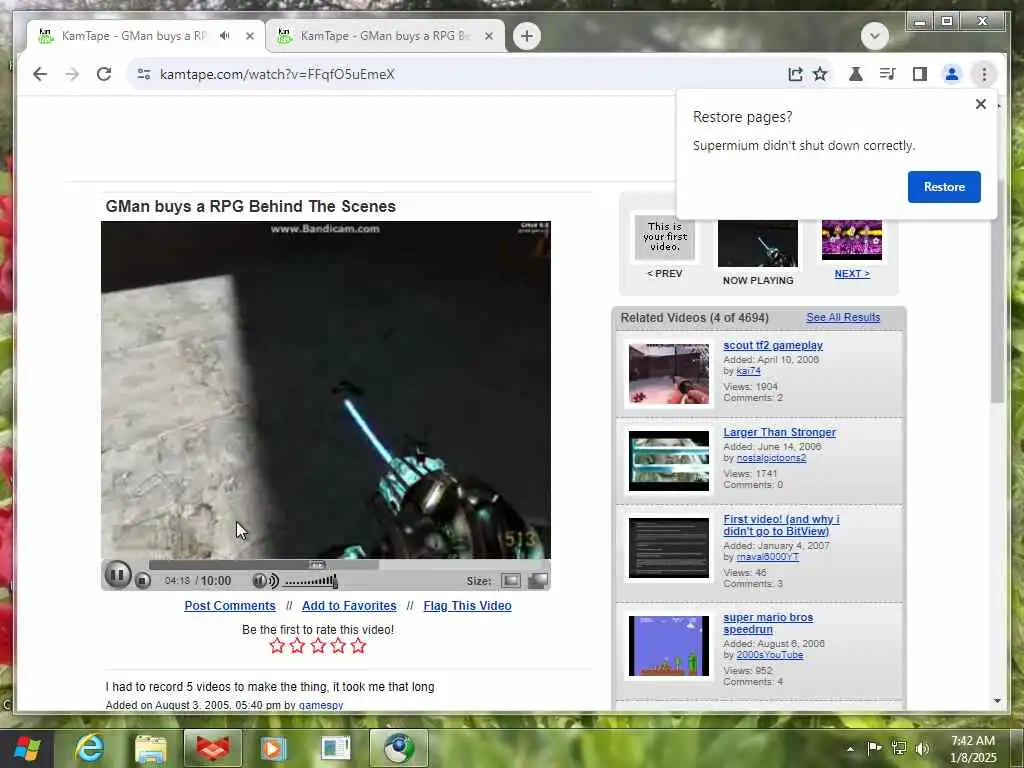
Task: Rate video five stars
Action: coord(359,646)
